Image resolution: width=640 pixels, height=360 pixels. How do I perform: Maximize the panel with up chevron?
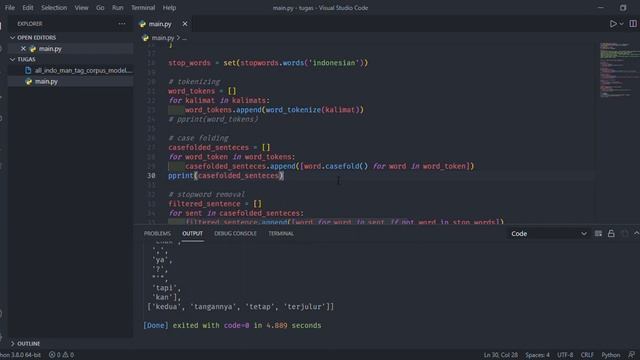(x=636, y=233)
